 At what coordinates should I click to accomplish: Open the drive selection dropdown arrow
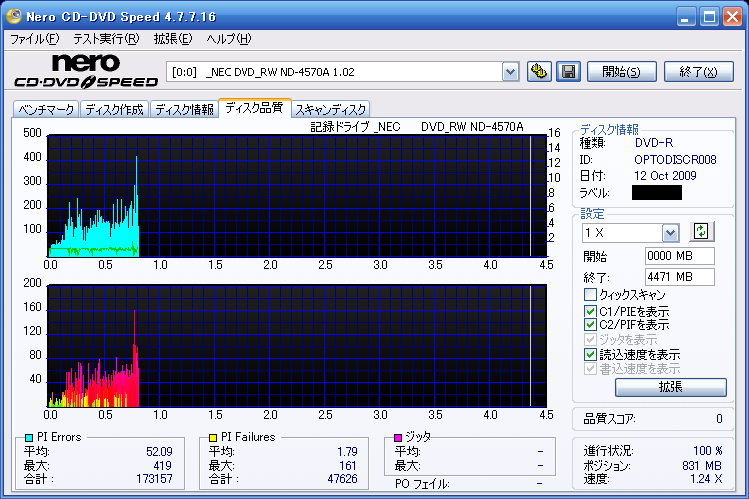(x=511, y=72)
